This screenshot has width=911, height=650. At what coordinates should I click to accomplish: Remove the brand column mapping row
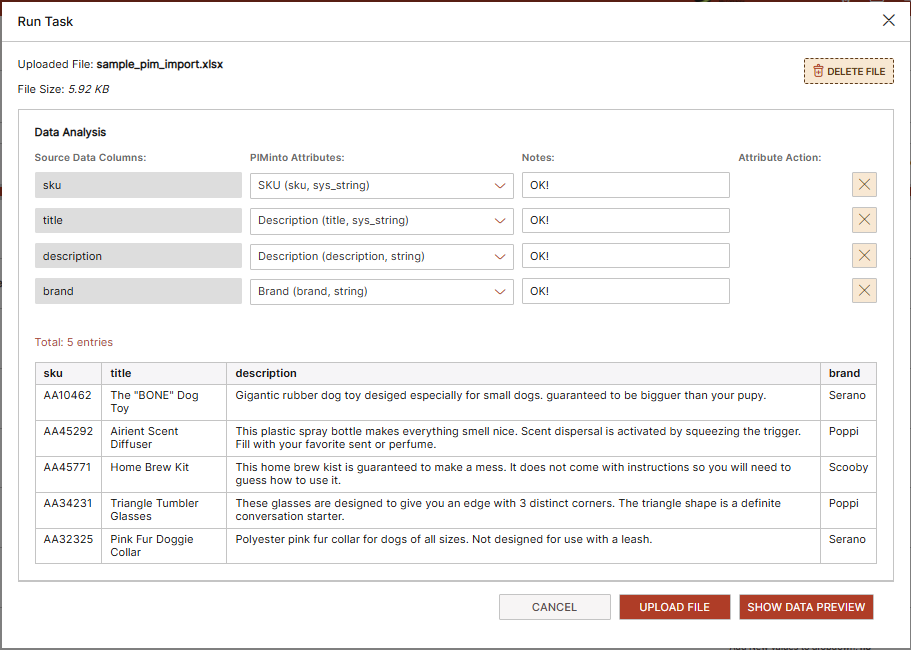pyautogui.click(x=864, y=291)
